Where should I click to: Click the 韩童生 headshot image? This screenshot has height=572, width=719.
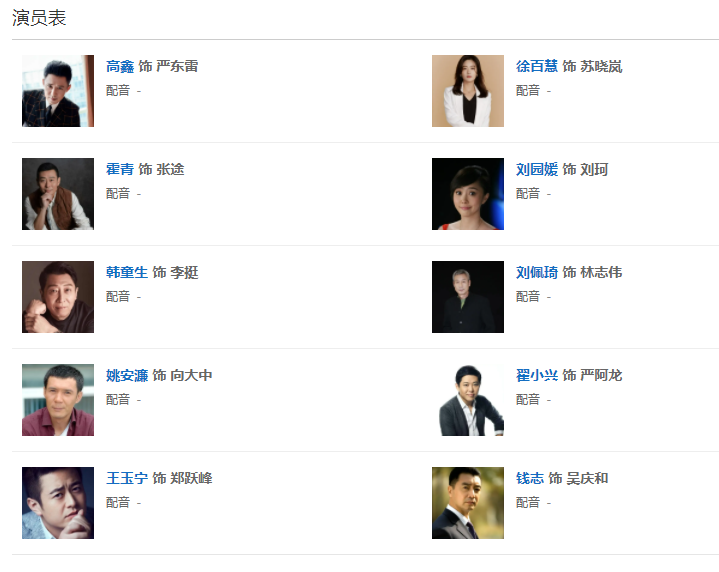tap(58, 297)
